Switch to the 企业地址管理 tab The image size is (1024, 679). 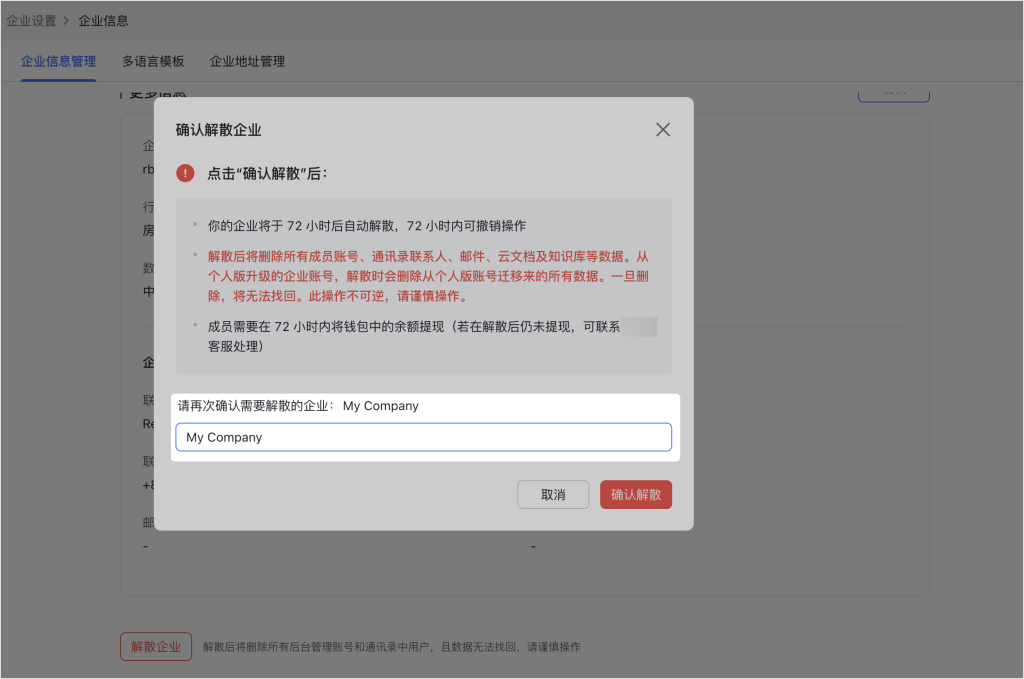247,61
